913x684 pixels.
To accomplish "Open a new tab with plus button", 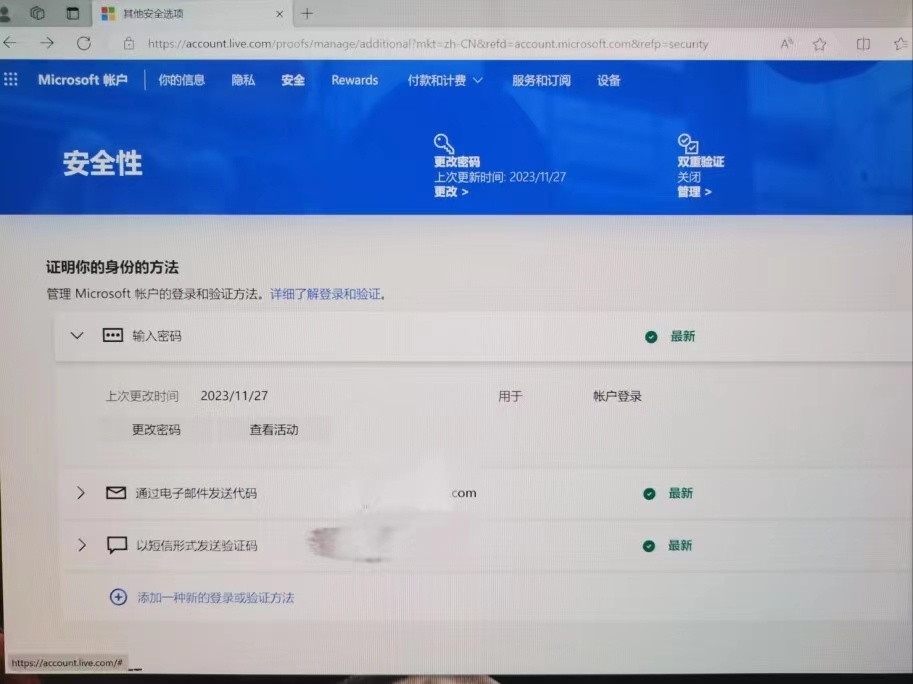I will pos(307,13).
